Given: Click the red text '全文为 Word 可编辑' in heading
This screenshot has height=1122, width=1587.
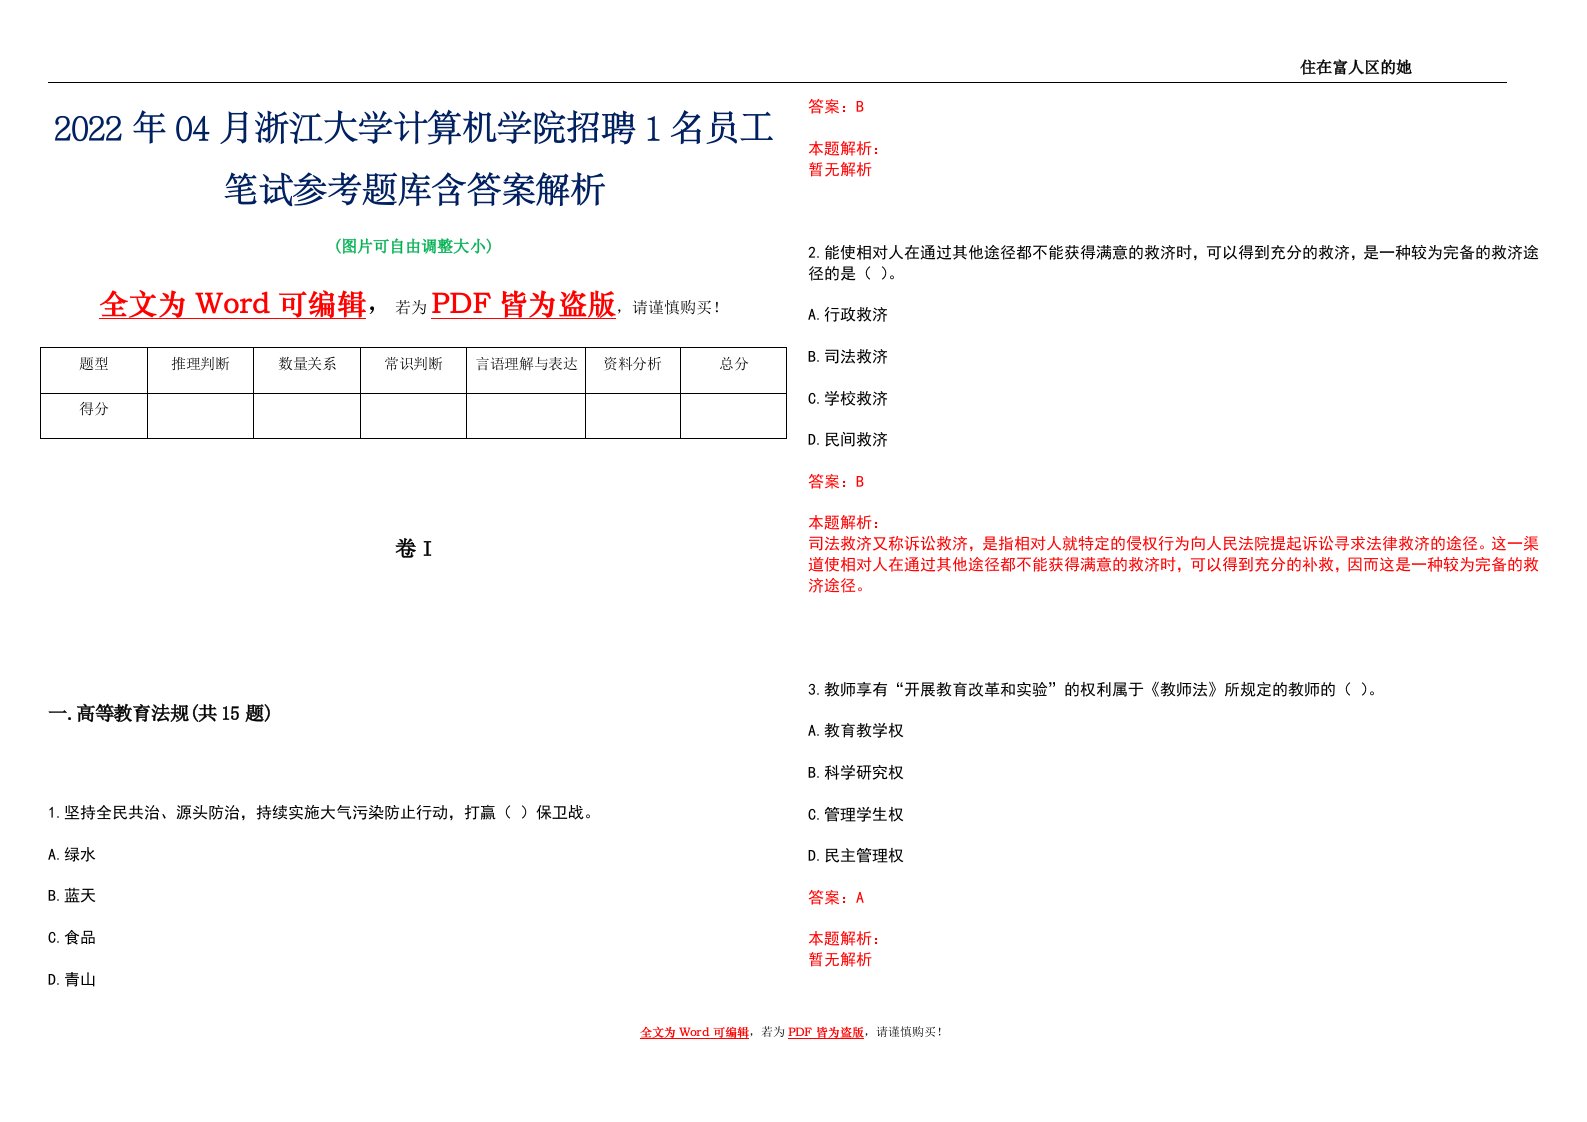Looking at the screenshot, I should pos(233,304).
